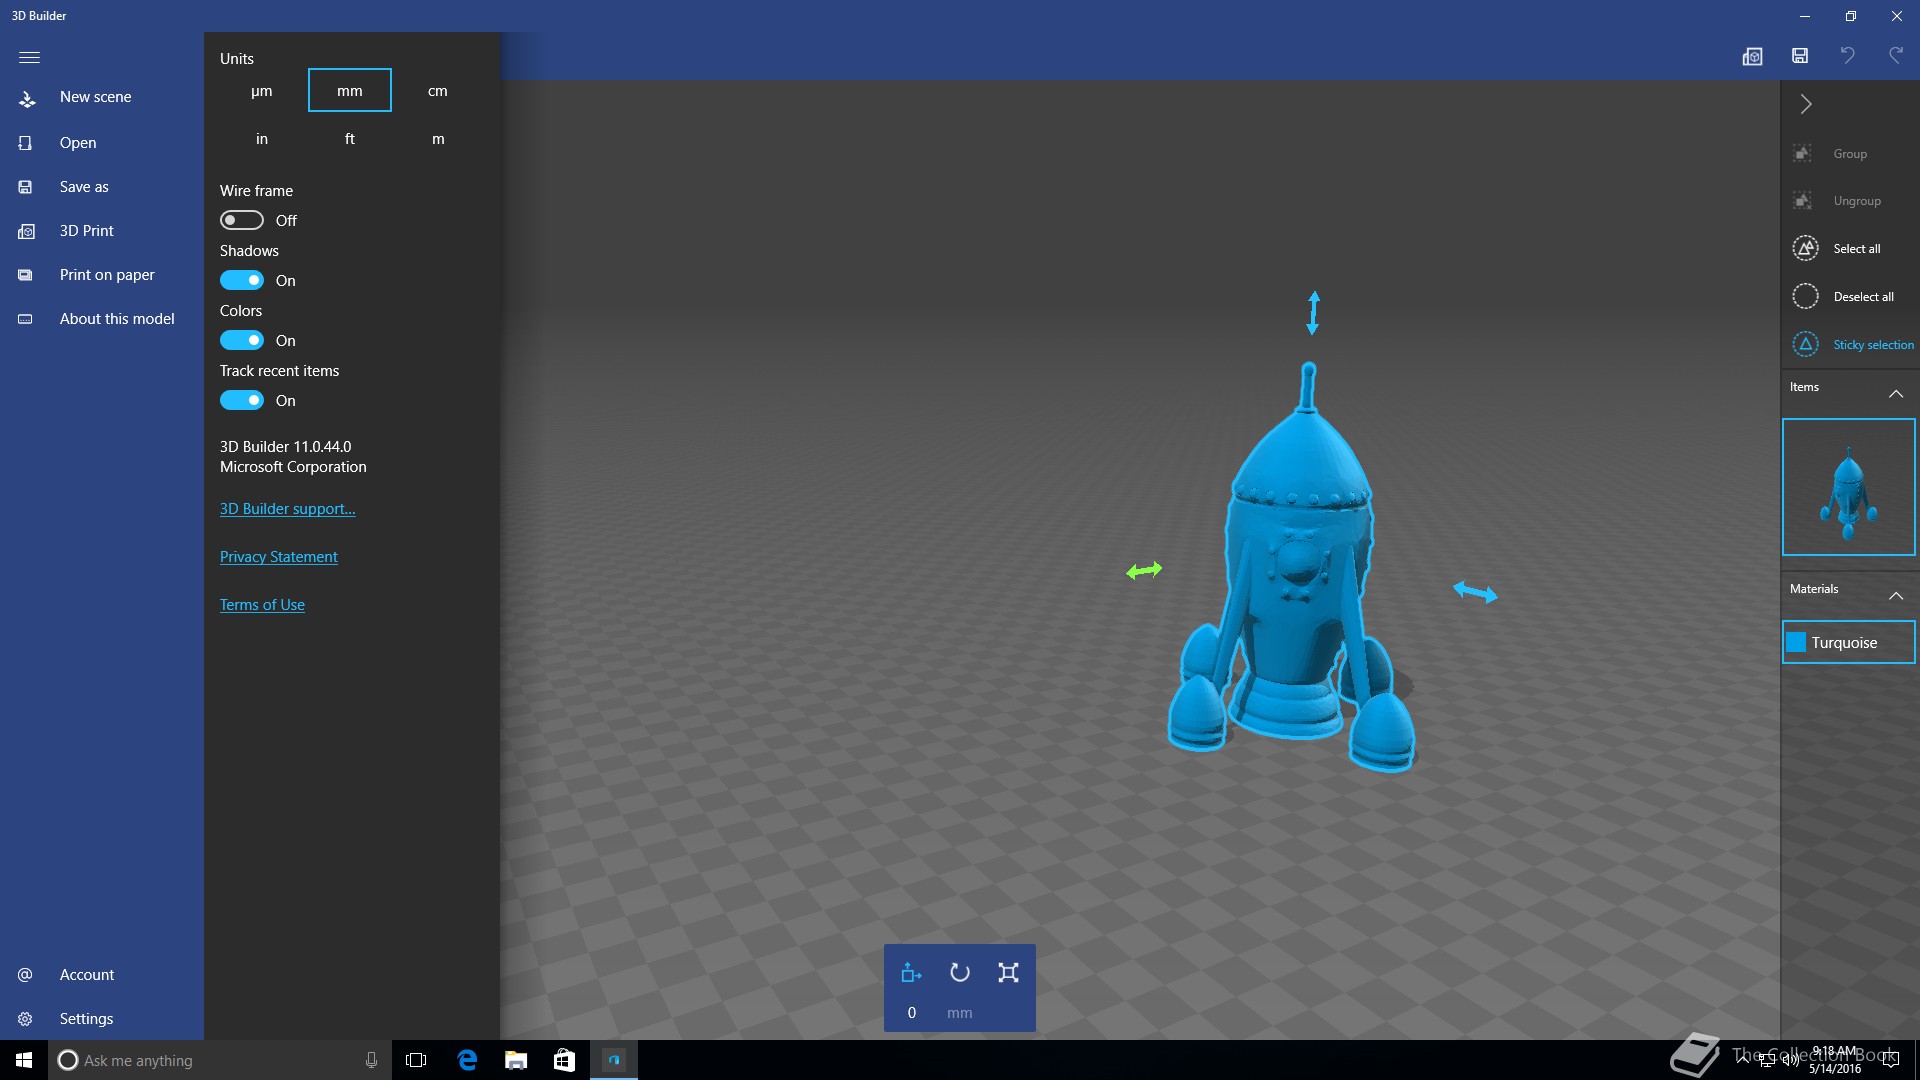The height and width of the screenshot is (1080, 1920).
Task: Open the Terms of Use link
Action: point(262,605)
